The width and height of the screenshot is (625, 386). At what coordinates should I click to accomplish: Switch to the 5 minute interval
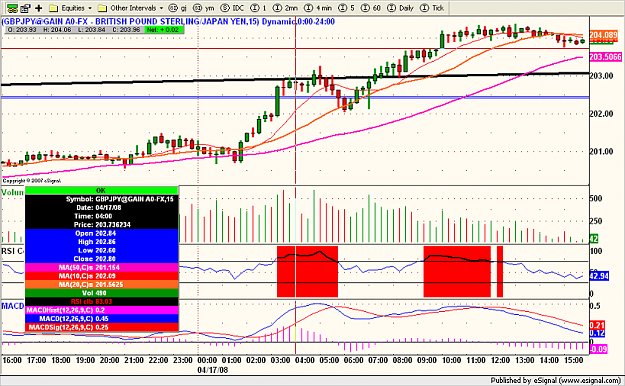[346, 8]
